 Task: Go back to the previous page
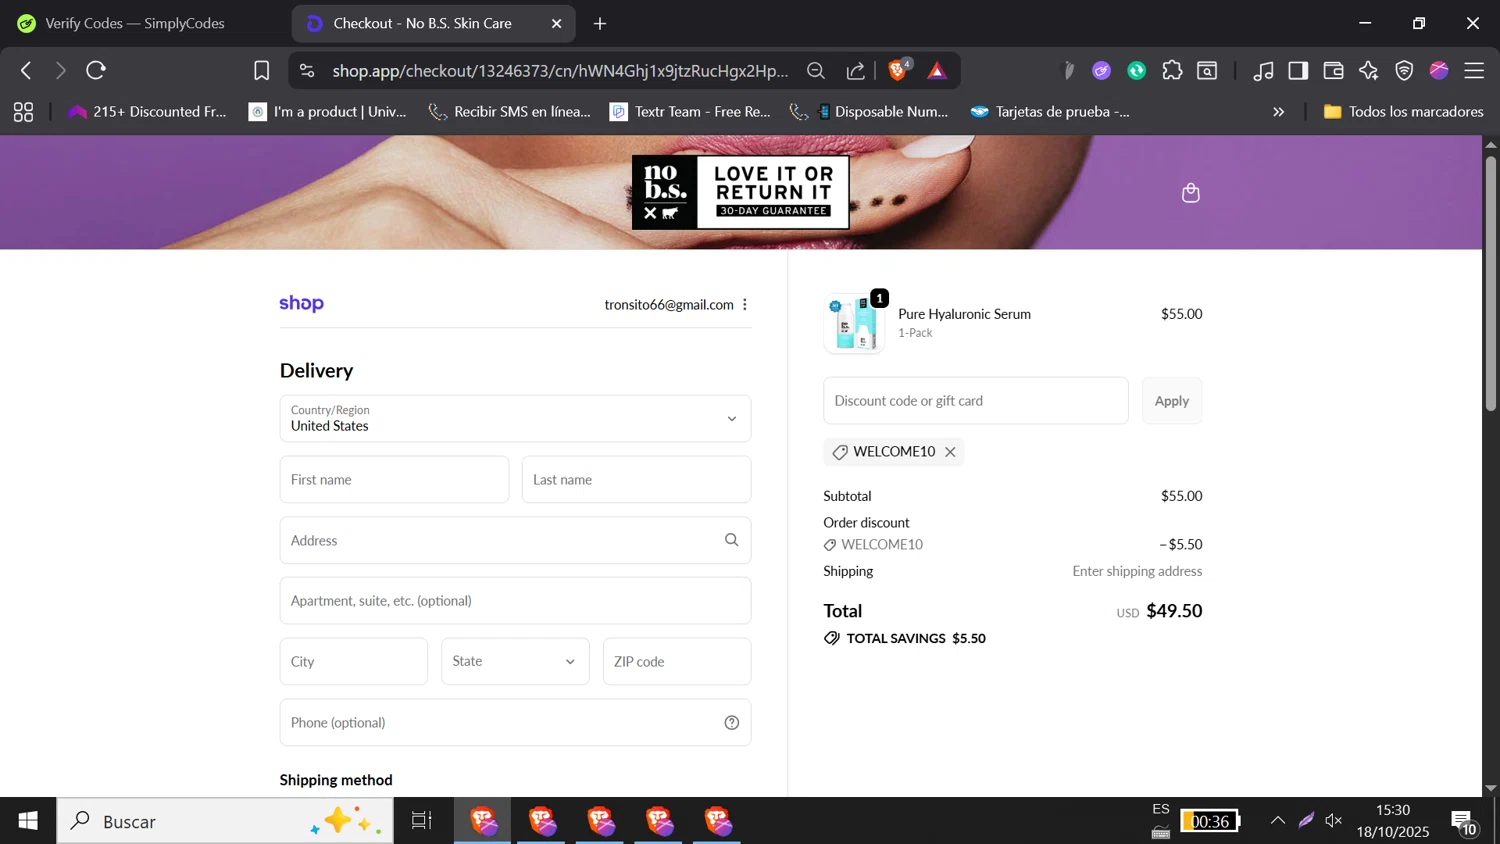tap(26, 70)
